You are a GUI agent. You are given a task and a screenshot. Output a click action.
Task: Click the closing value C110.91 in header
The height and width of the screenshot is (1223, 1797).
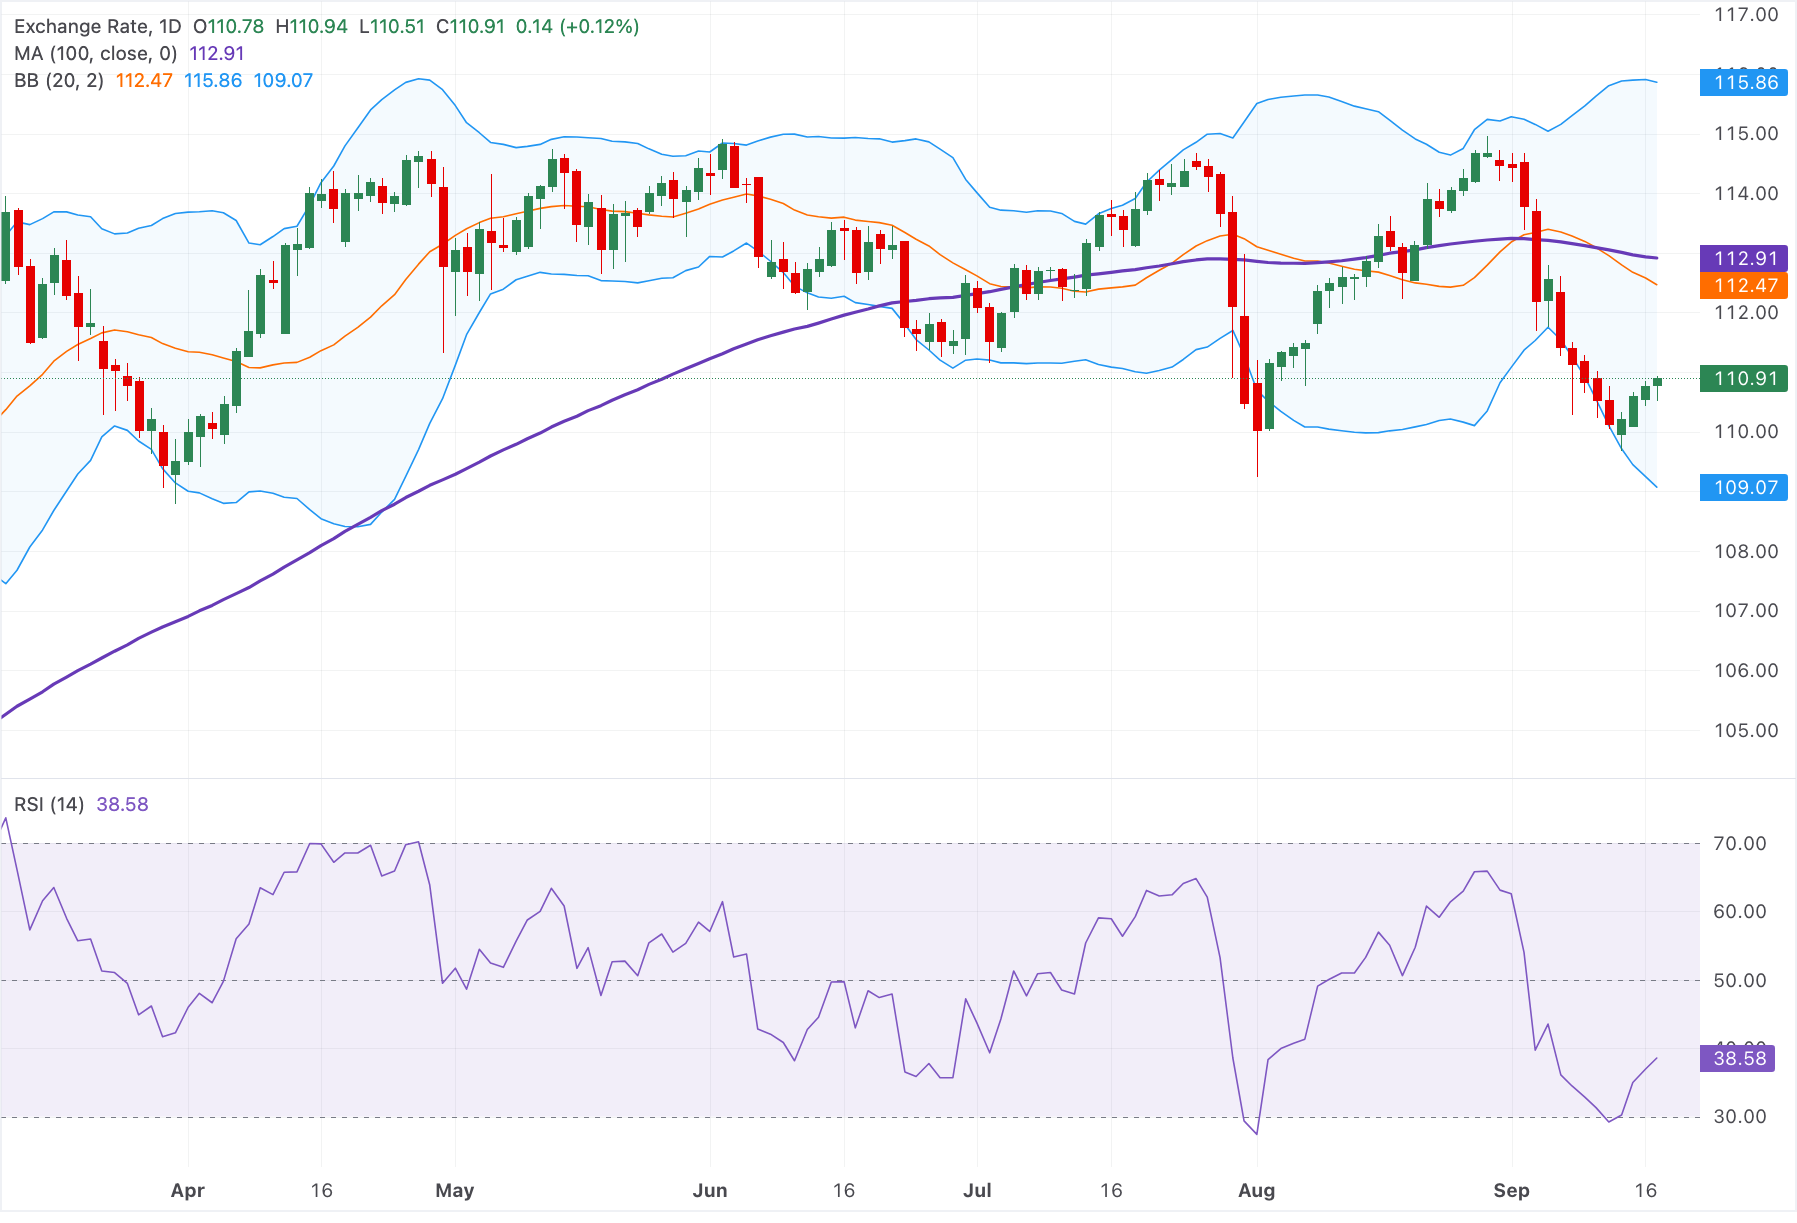point(470,27)
